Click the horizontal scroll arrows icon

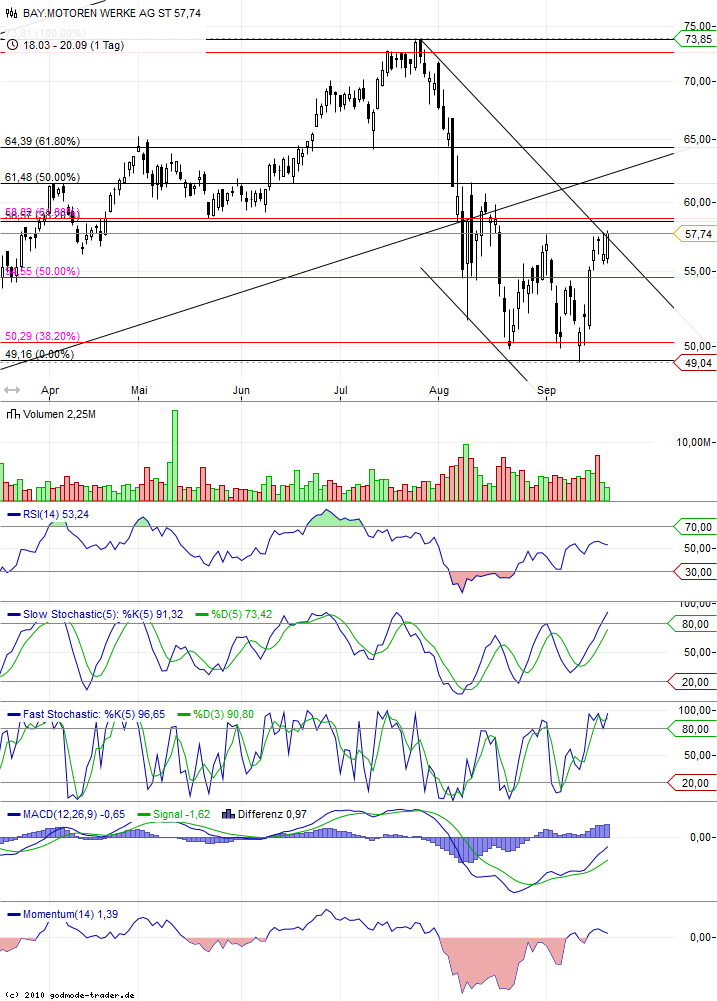tap(12, 390)
